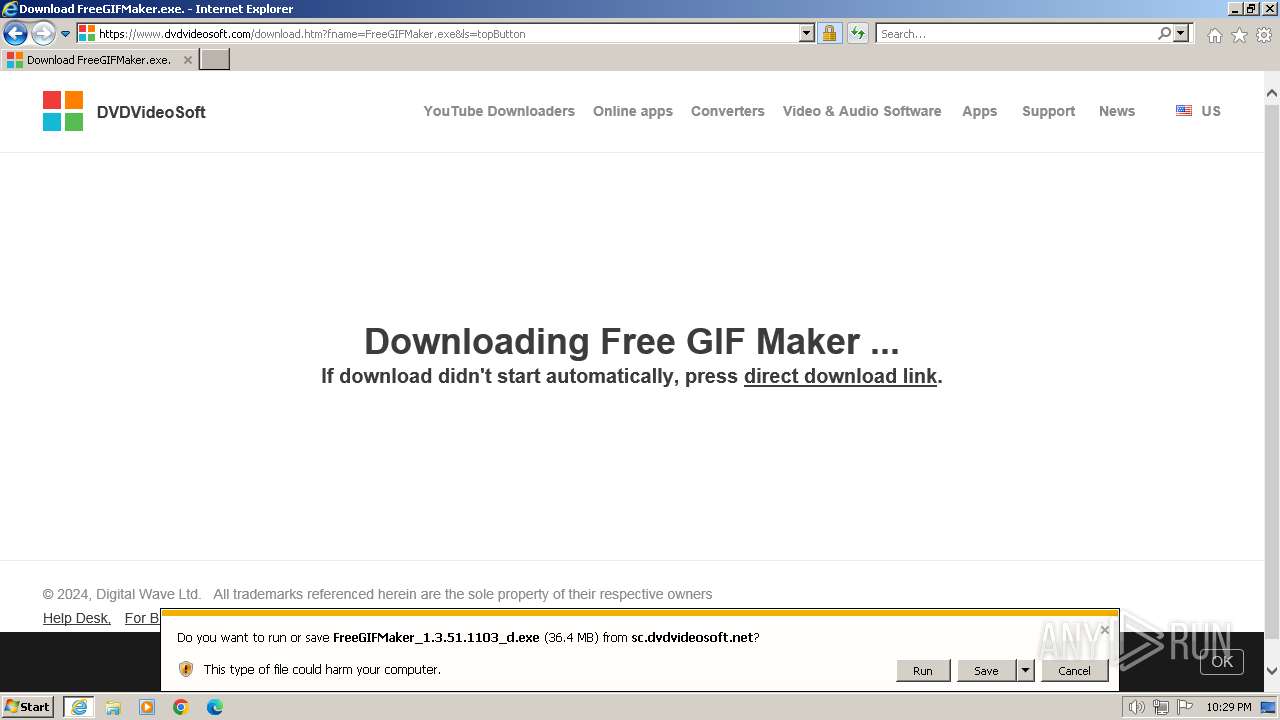Click the browser Back arrow button

coord(15,33)
